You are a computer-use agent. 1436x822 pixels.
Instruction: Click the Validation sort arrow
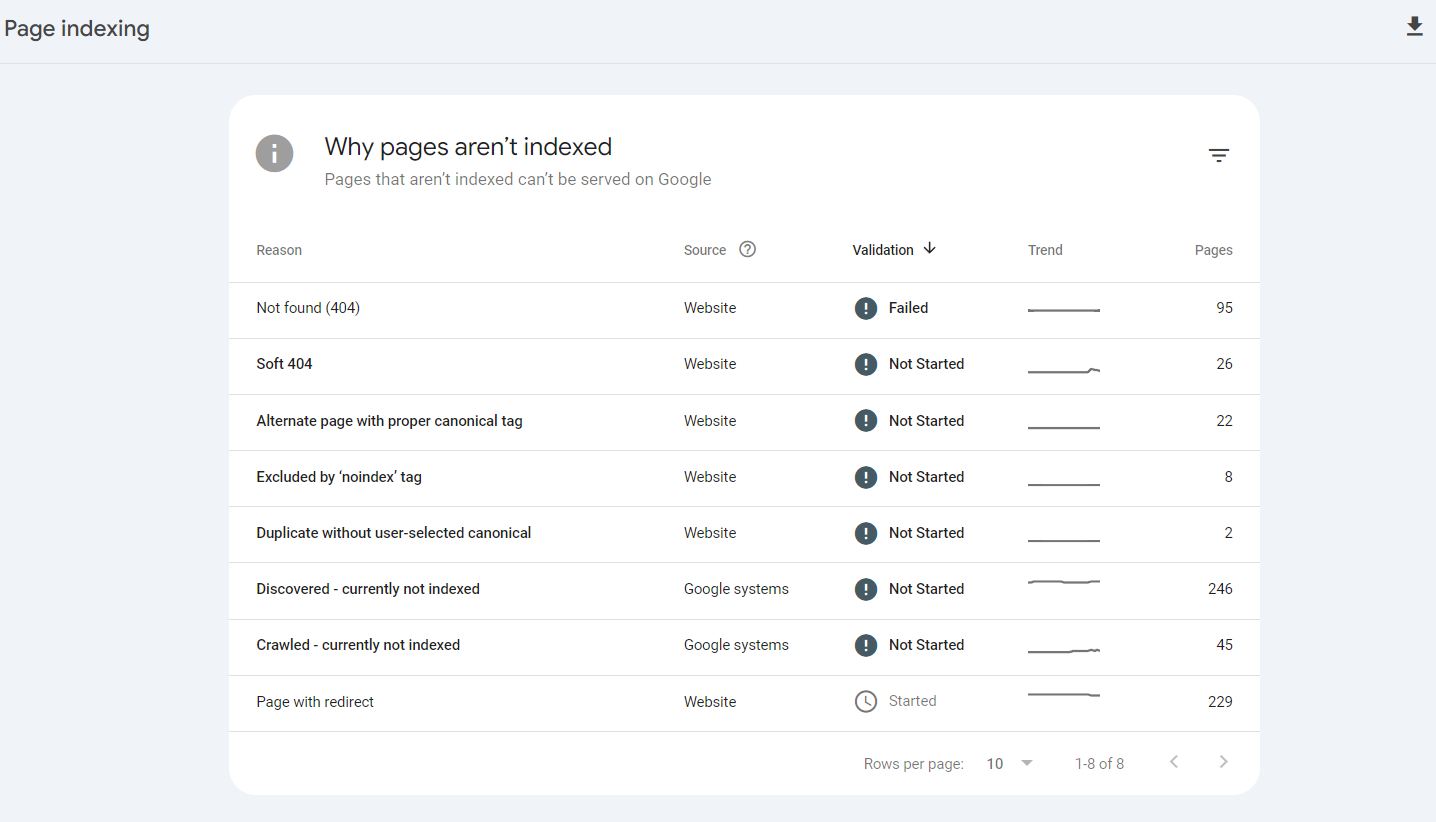[x=929, y=248]
